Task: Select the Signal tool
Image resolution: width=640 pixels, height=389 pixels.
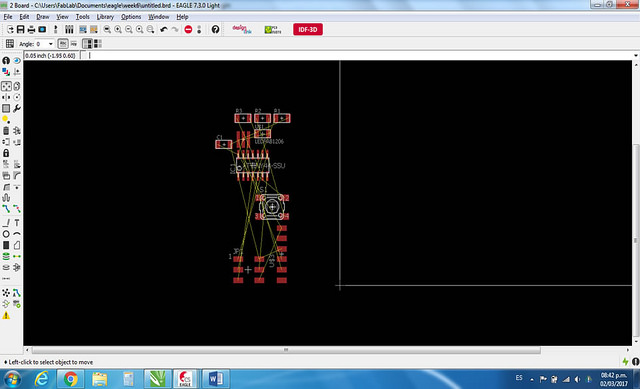Action: click(17, 256)
